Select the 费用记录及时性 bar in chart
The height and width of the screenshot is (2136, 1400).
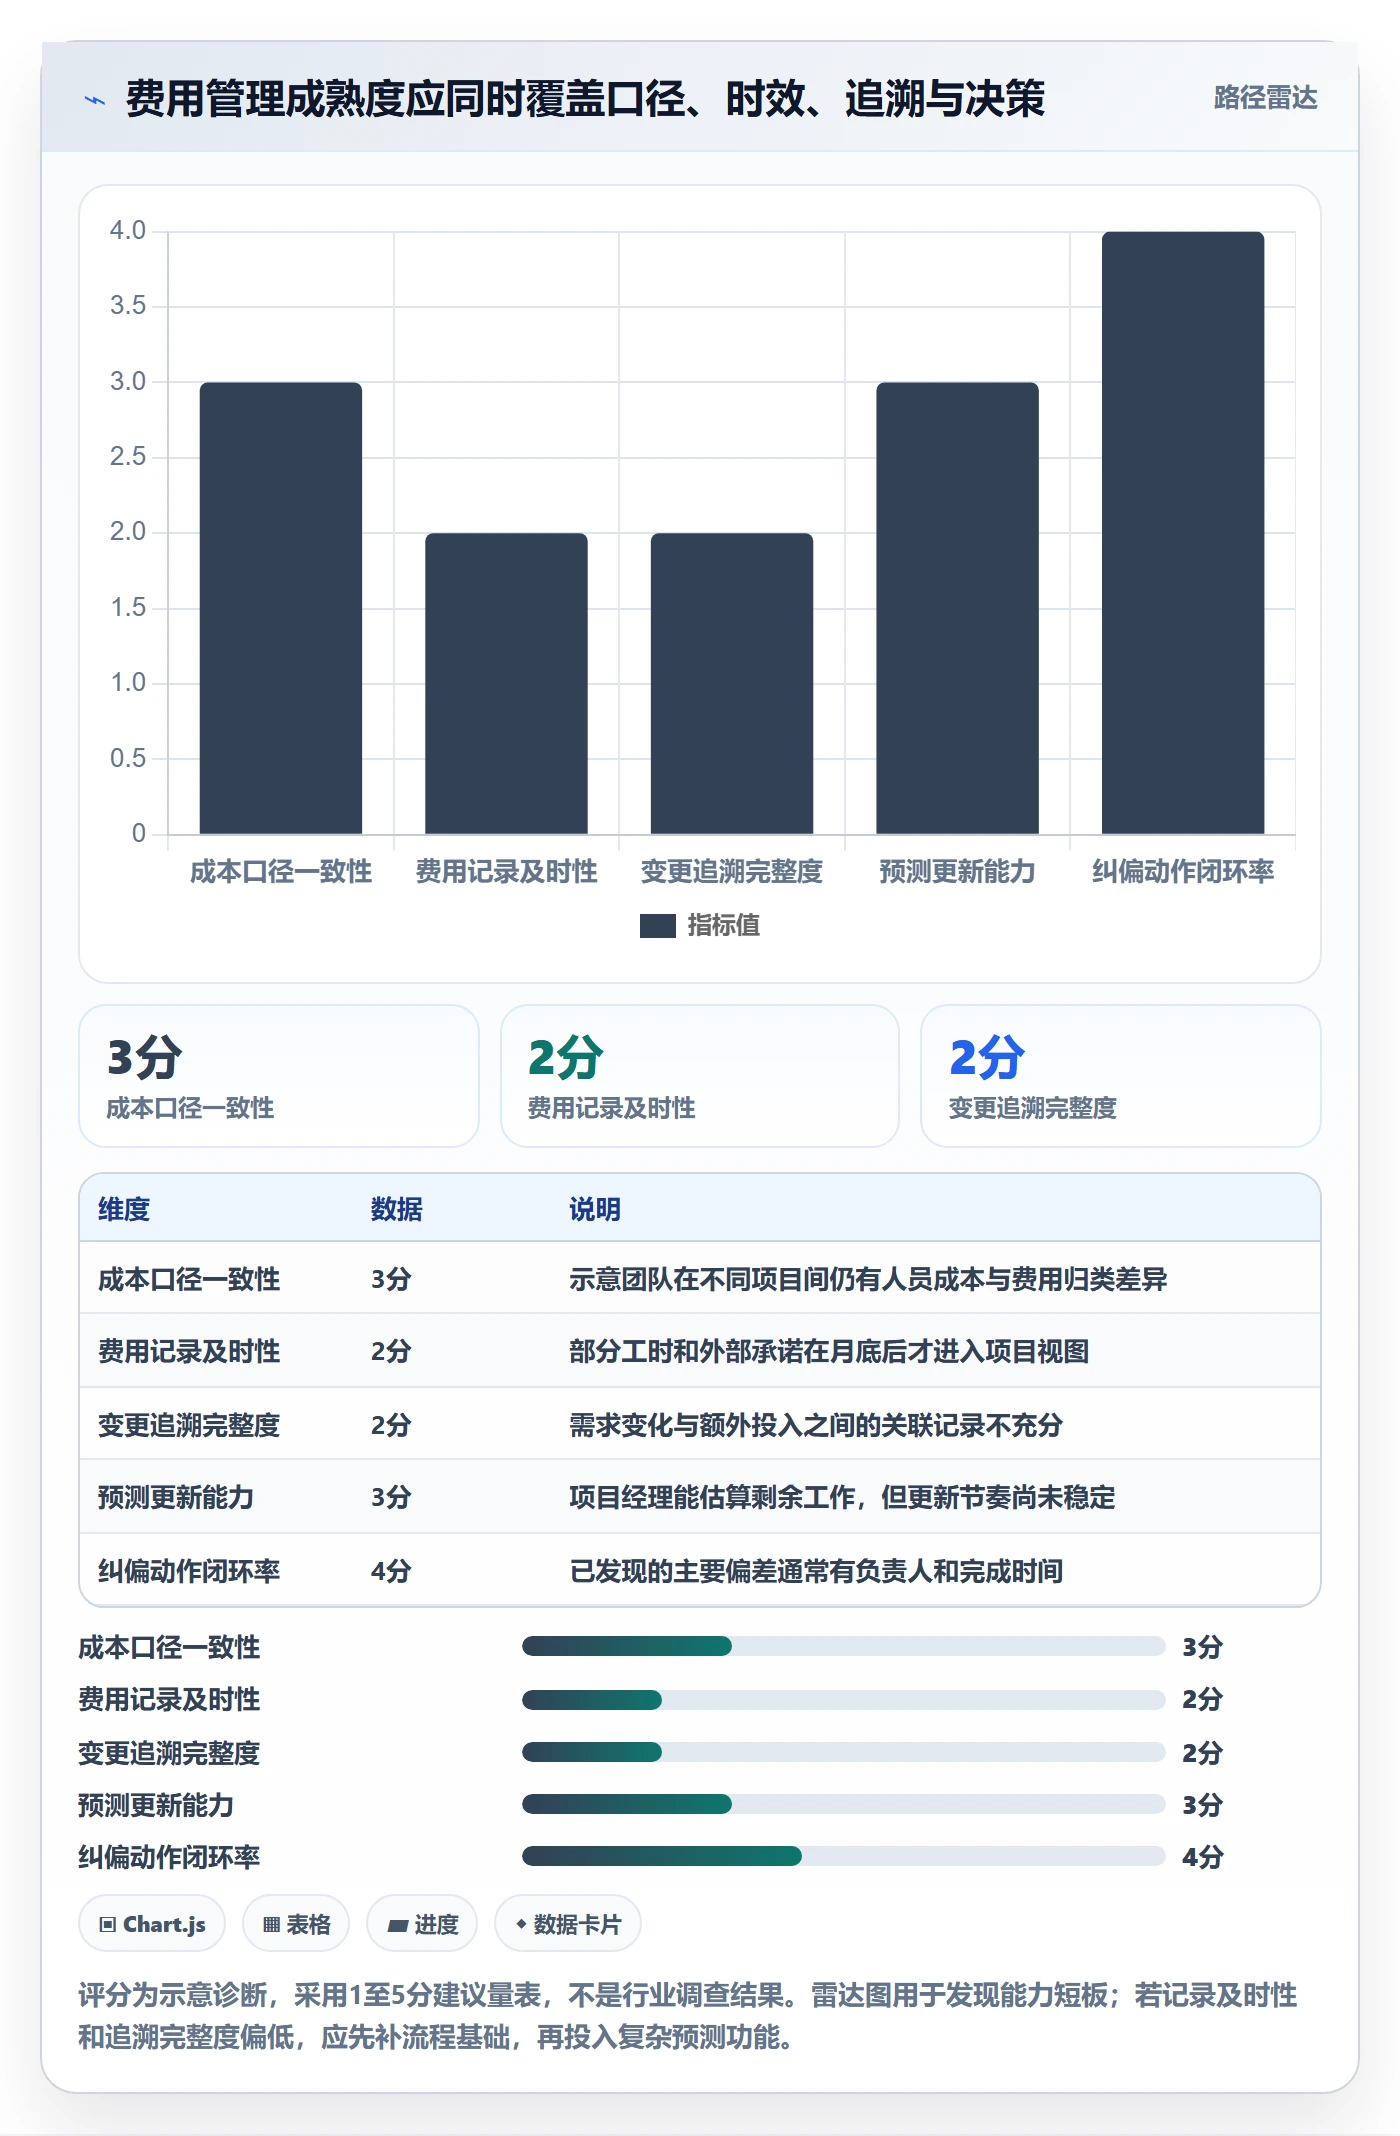pos(506,683)
